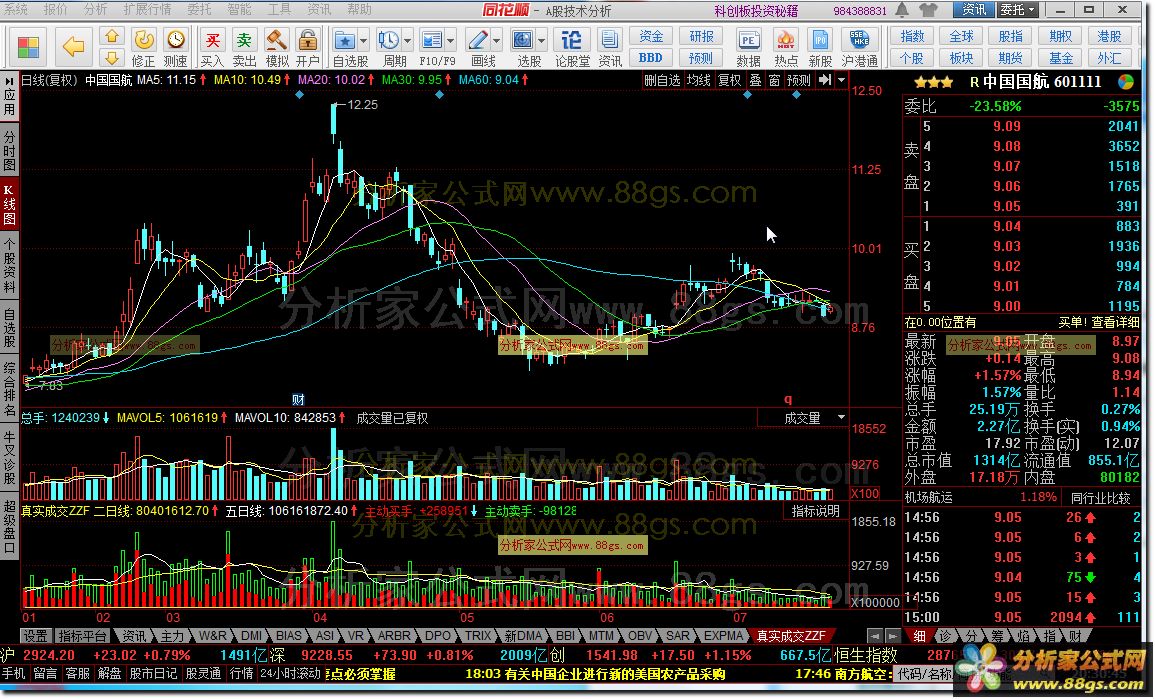Expand the 选股 dropdown arrow

pos(541,40)
